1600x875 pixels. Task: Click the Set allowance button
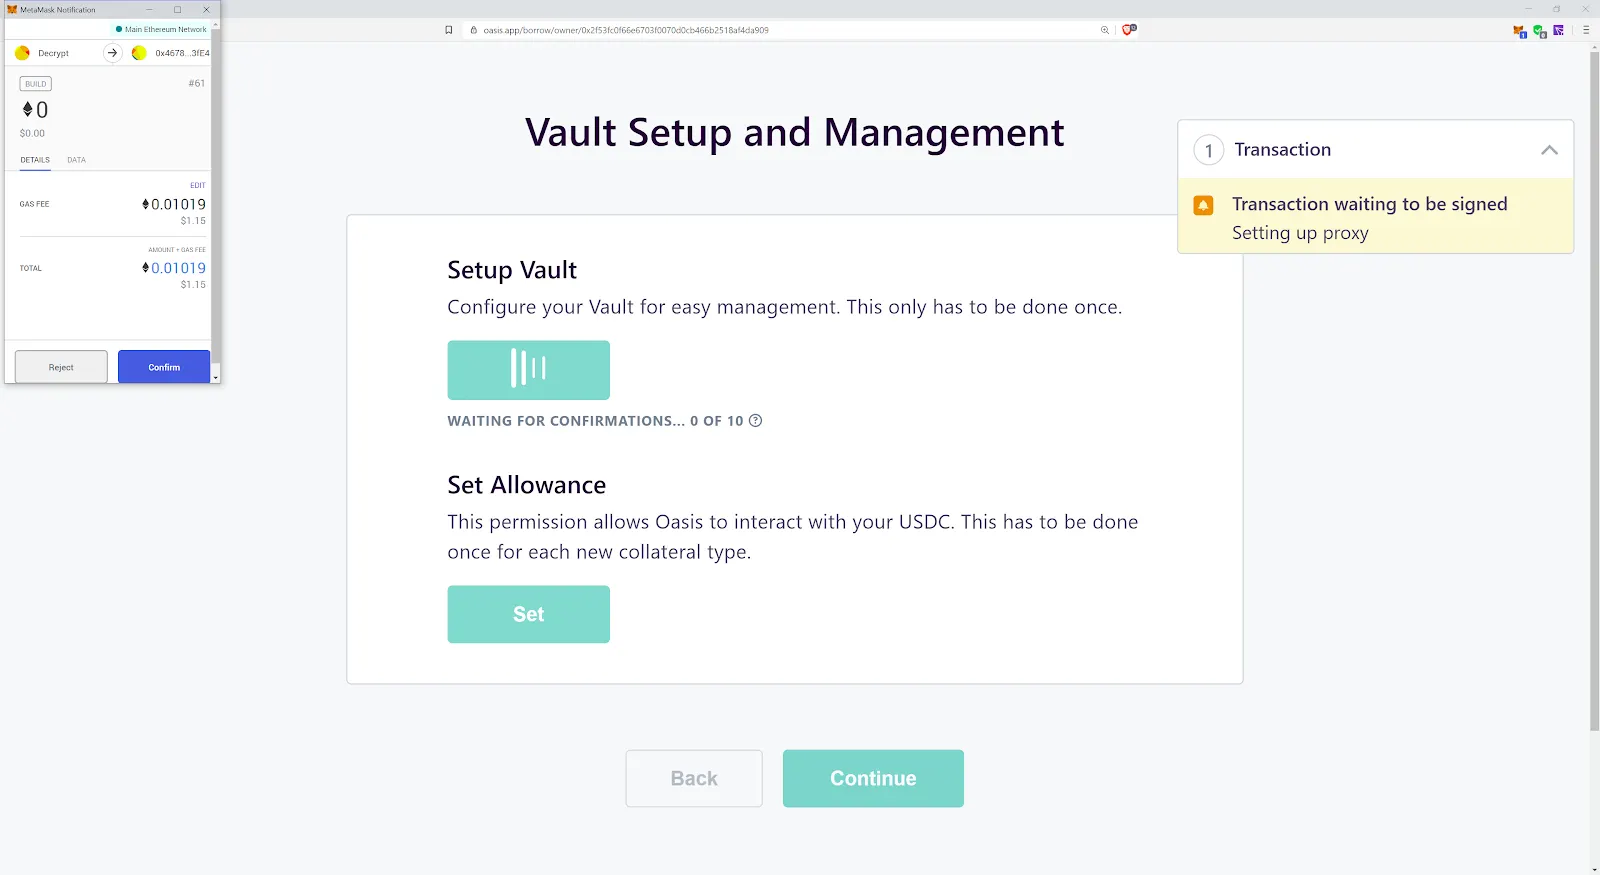click(x=529, y=614)
